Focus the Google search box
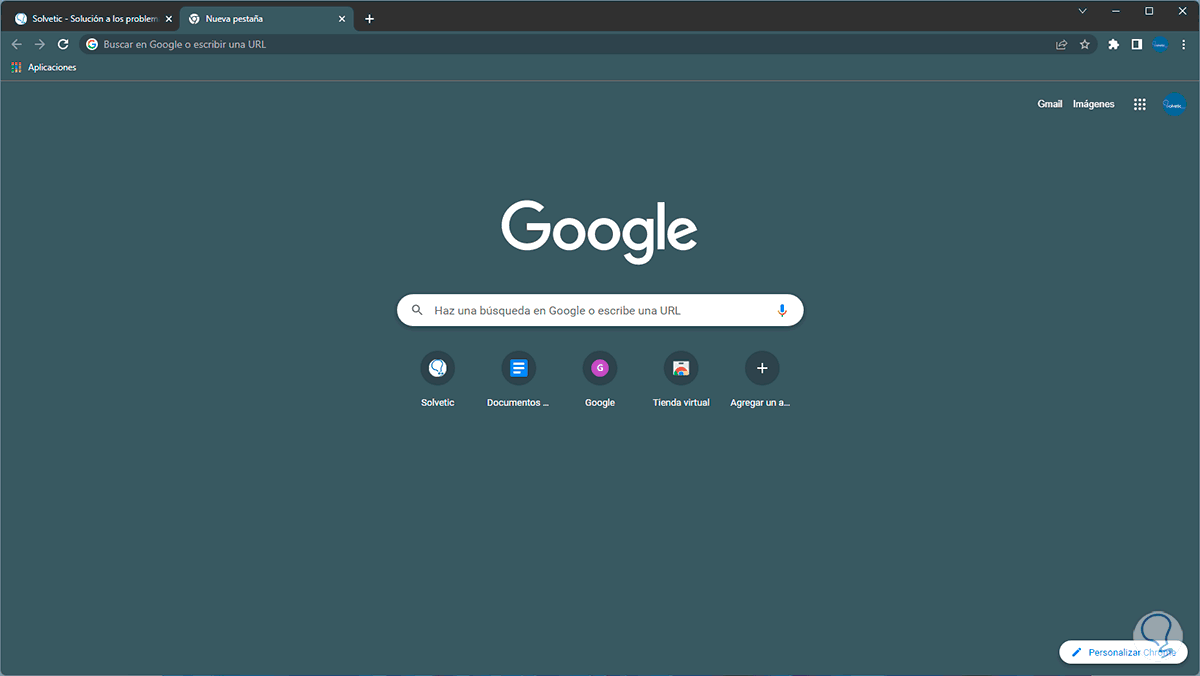1200x676 pixels. (600, 310)
